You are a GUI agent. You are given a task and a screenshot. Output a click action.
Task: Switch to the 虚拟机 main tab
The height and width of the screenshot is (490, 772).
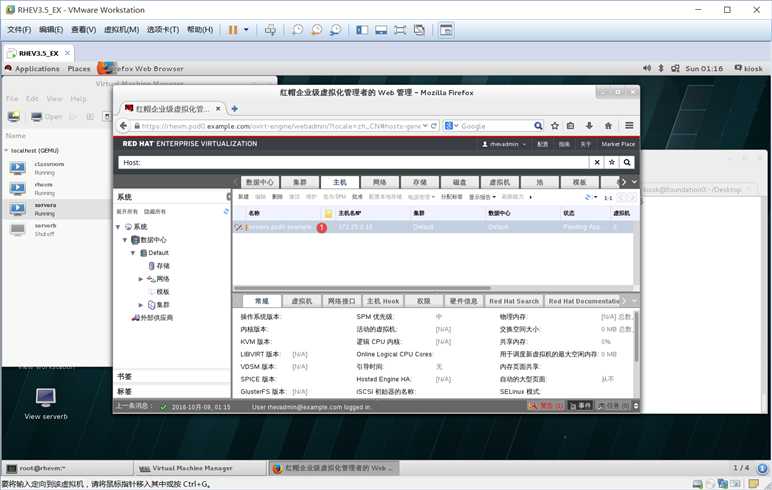coord(499,182)
